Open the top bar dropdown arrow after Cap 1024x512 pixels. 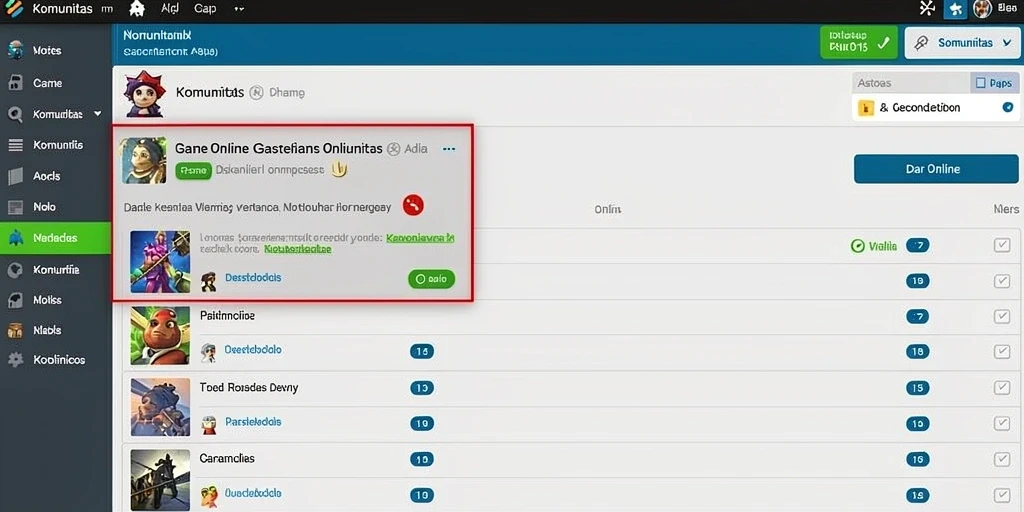tap(238, 9)
